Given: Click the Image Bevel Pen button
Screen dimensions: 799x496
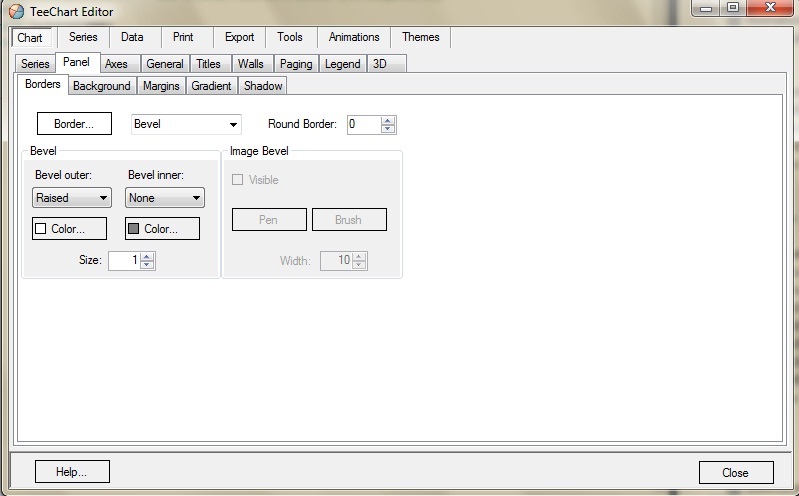Looking at the screenshot, I should click(x=269, y=220).
